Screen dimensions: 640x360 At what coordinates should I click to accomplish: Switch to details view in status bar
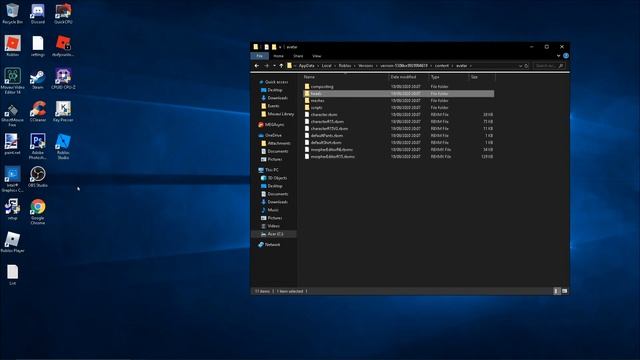pos(556,291)
